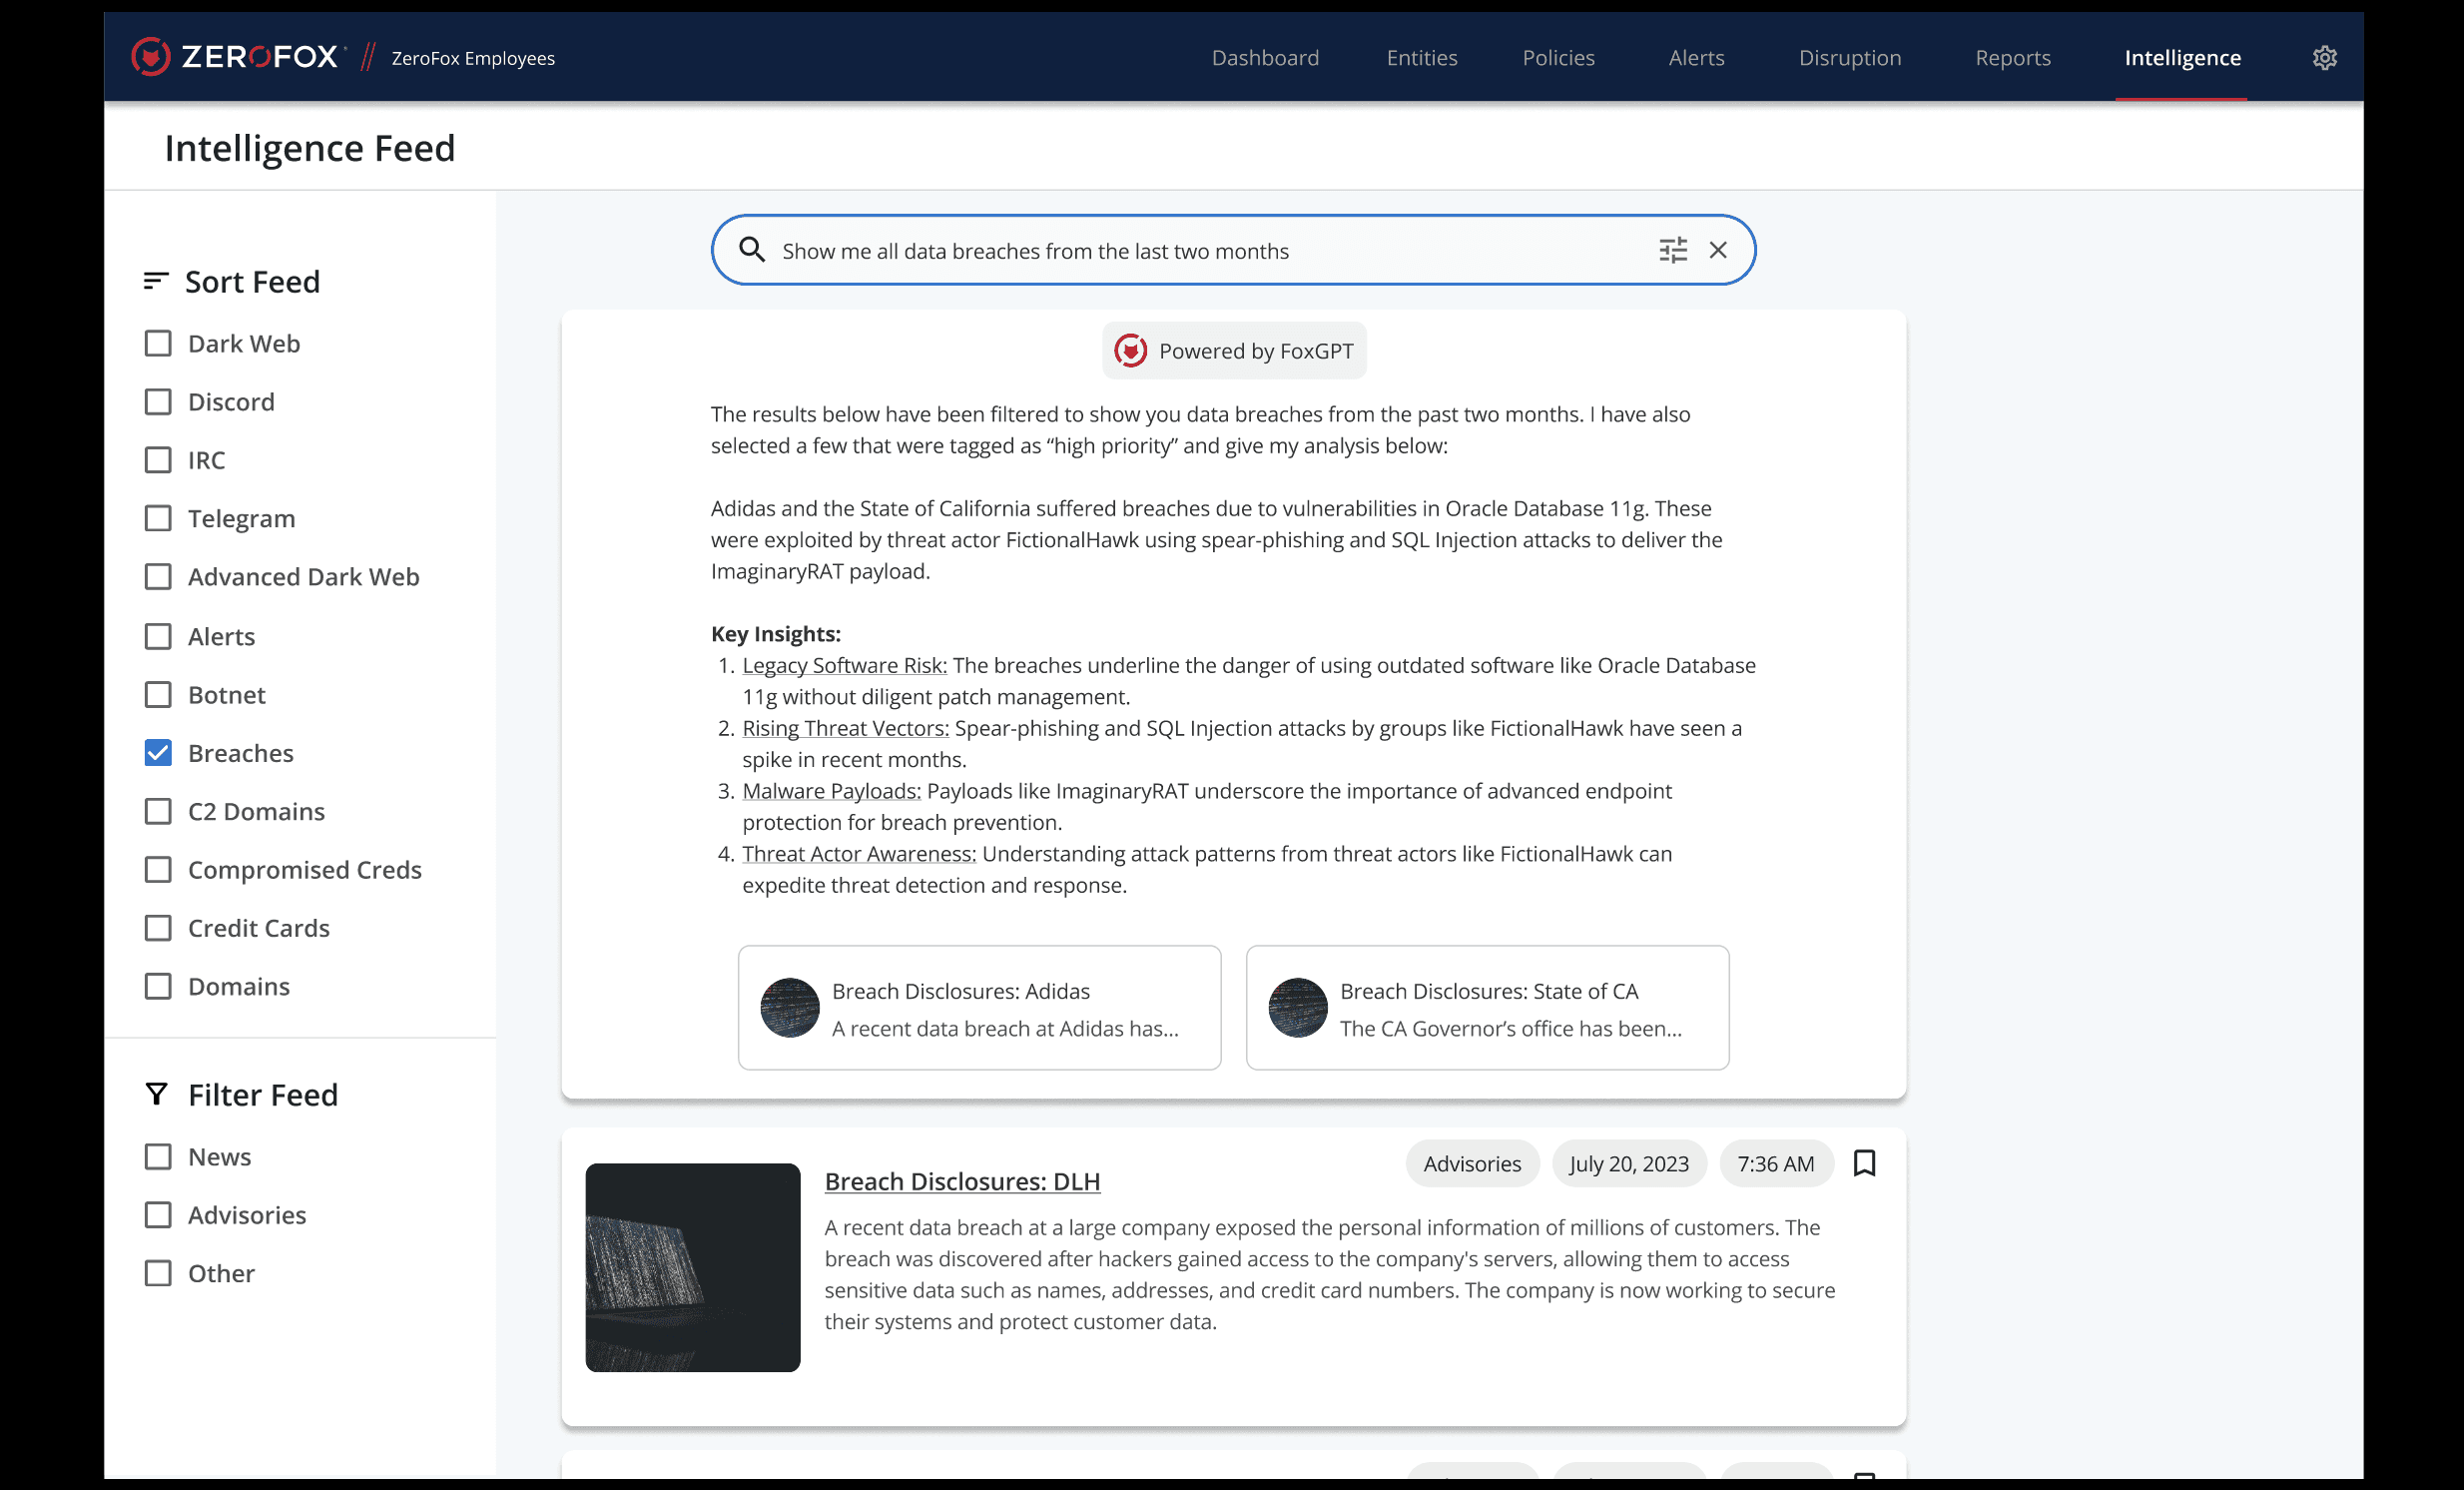The width and height of the screenshot is (2464, 1490).
Task: Open search filter options icon
Action: (1672, 250)
